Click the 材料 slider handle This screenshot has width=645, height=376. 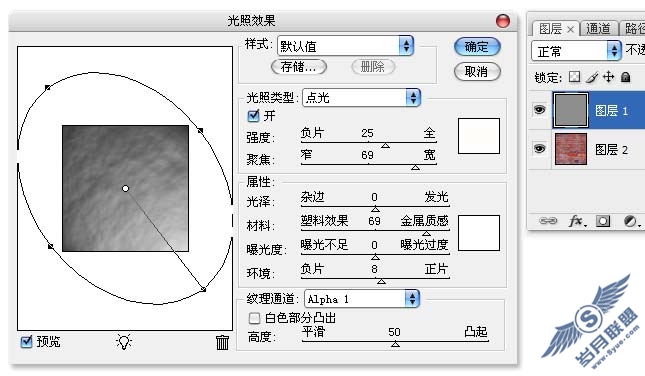tap(427, 233)
